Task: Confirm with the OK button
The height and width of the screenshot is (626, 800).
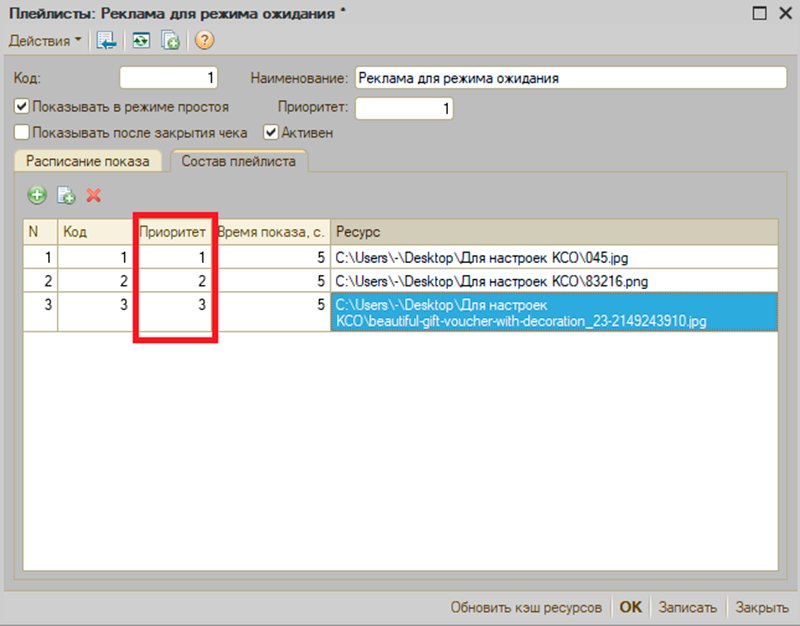Action: pos(631,607)
